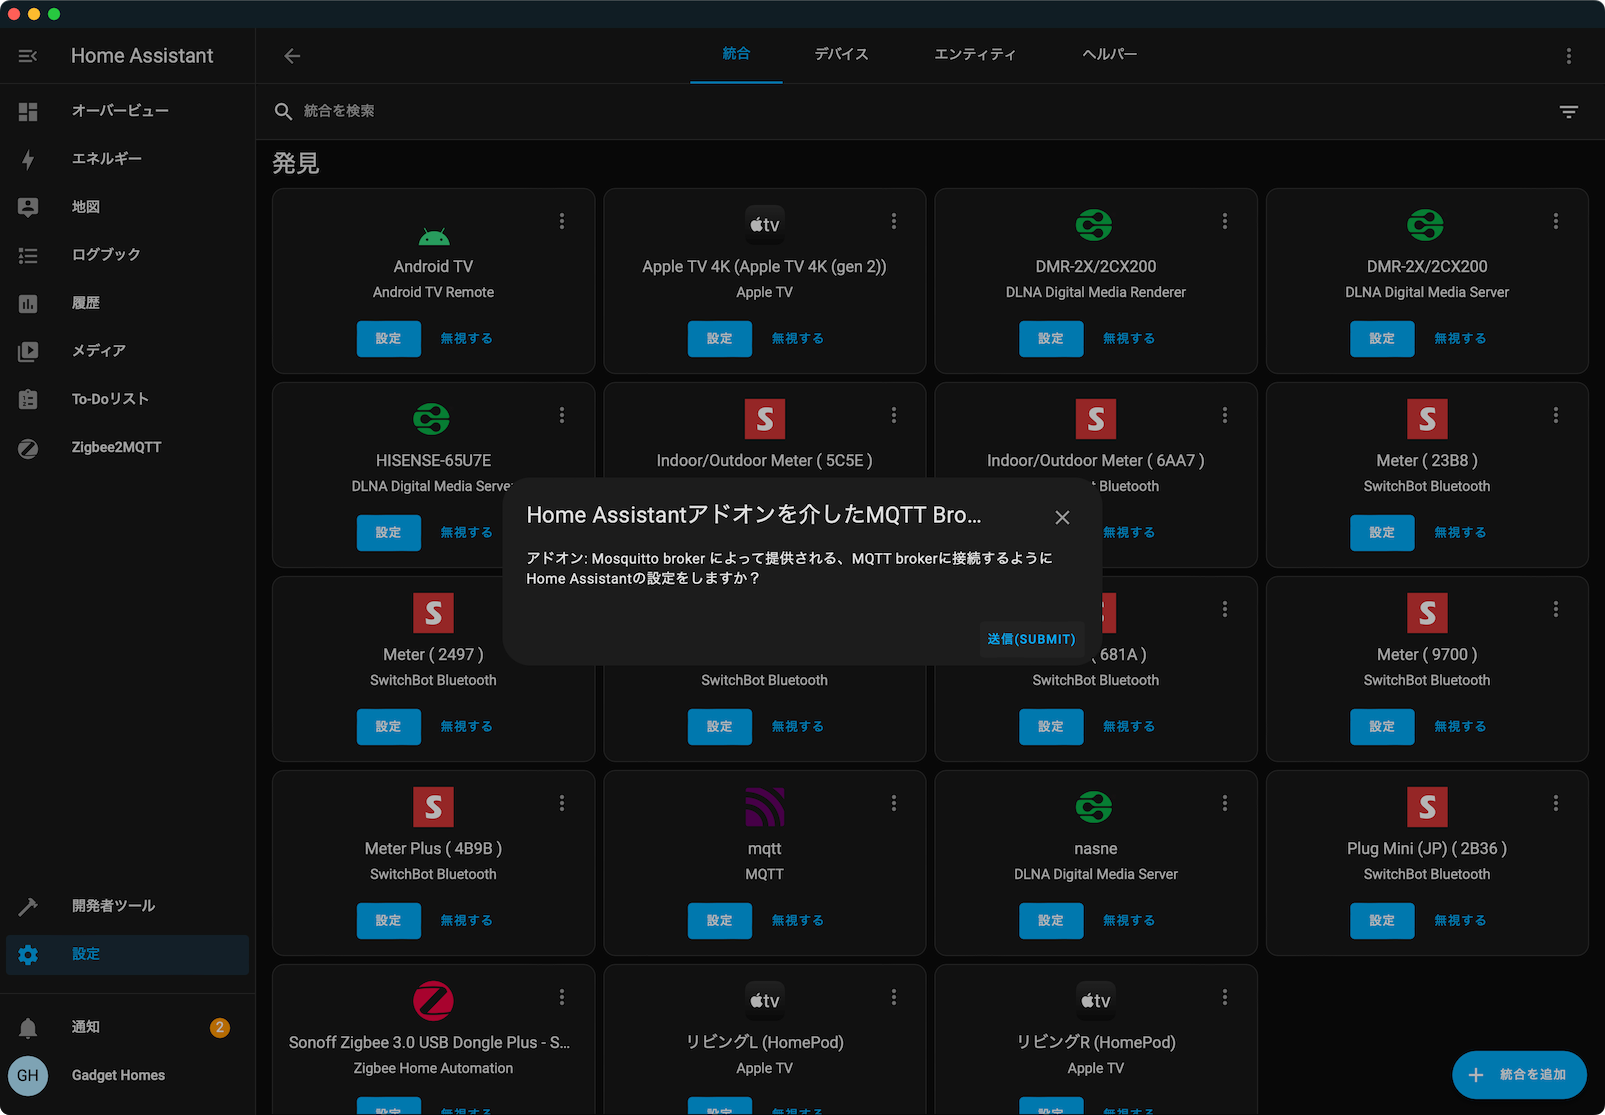
Task: Switch to the エンティティ tab
Action: point(975,54)
